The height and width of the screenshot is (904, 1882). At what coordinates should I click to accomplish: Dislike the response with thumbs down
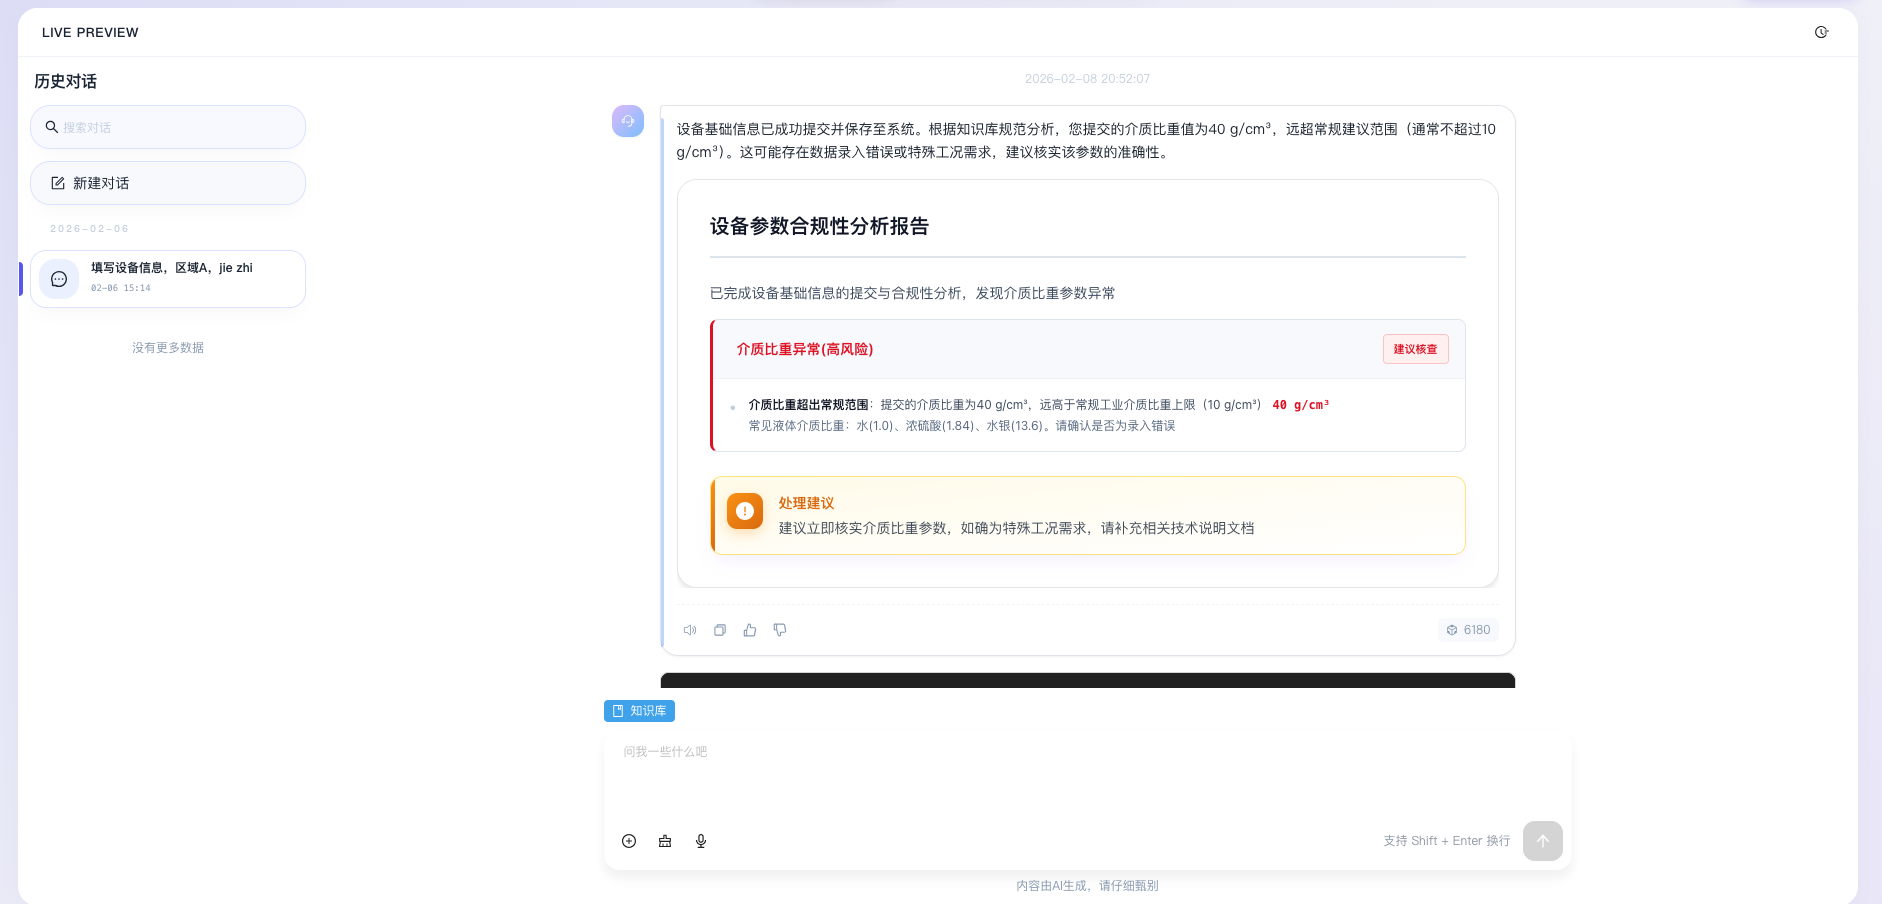pos(780,630)
